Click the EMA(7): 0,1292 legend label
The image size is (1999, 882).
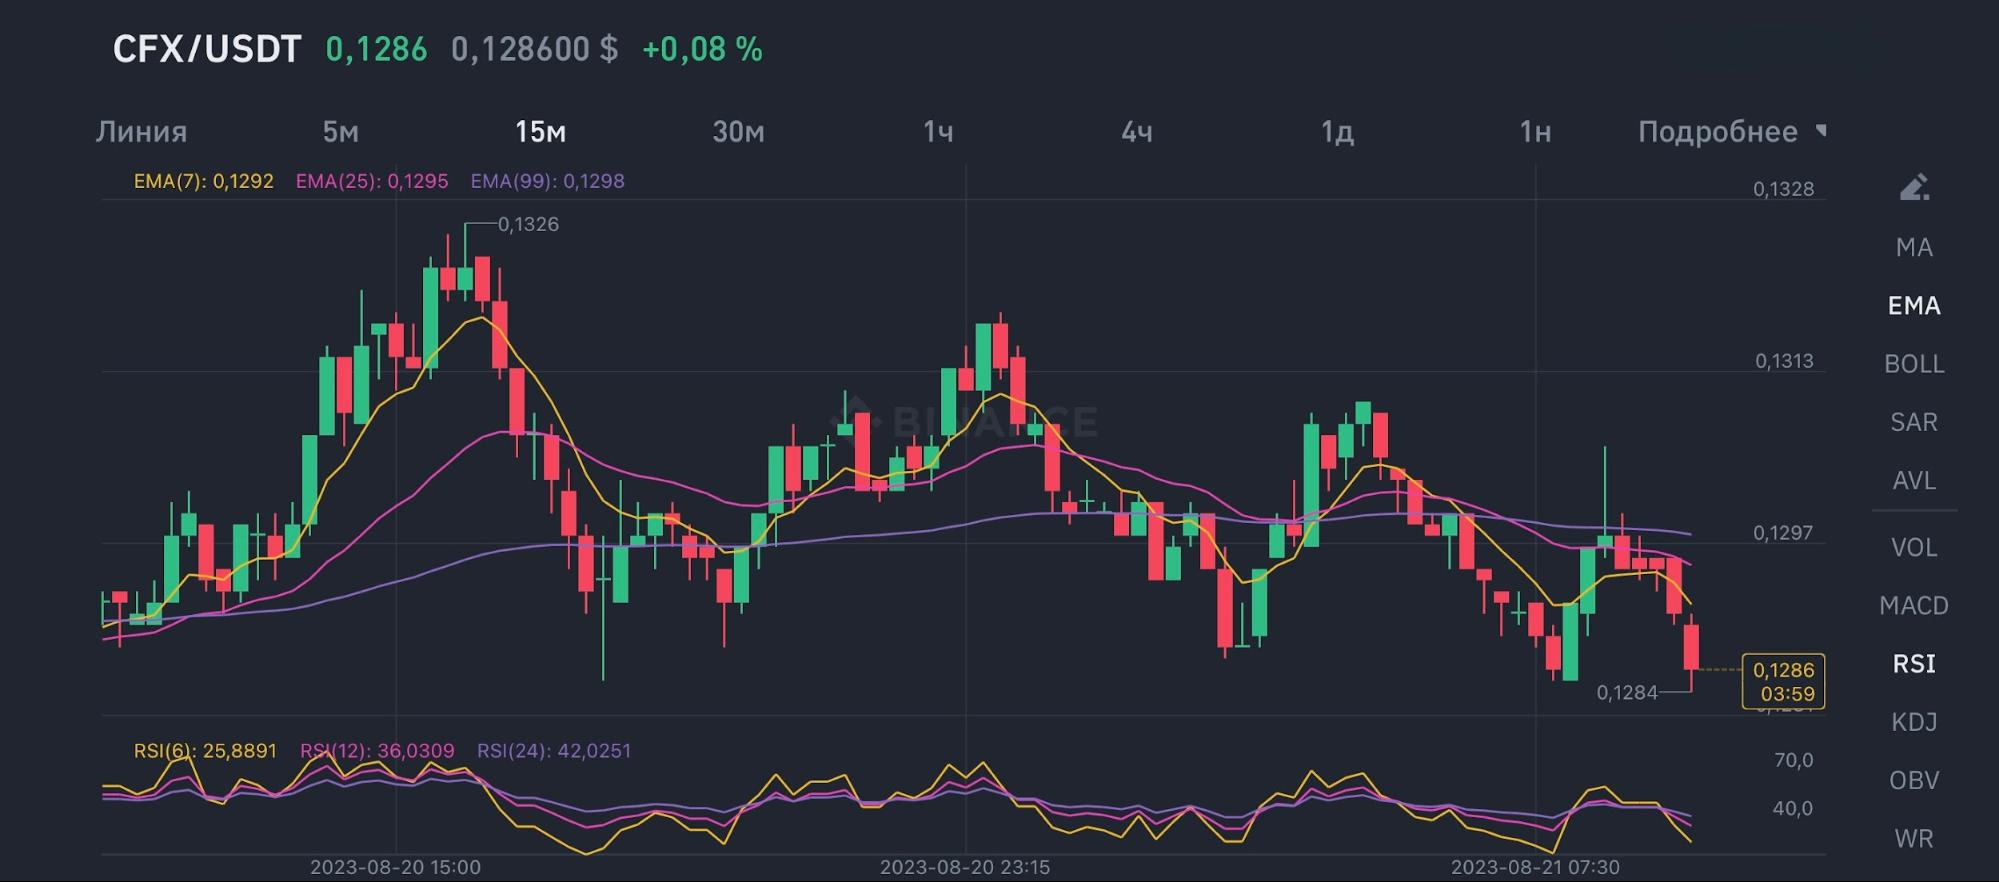click(204, 181)
